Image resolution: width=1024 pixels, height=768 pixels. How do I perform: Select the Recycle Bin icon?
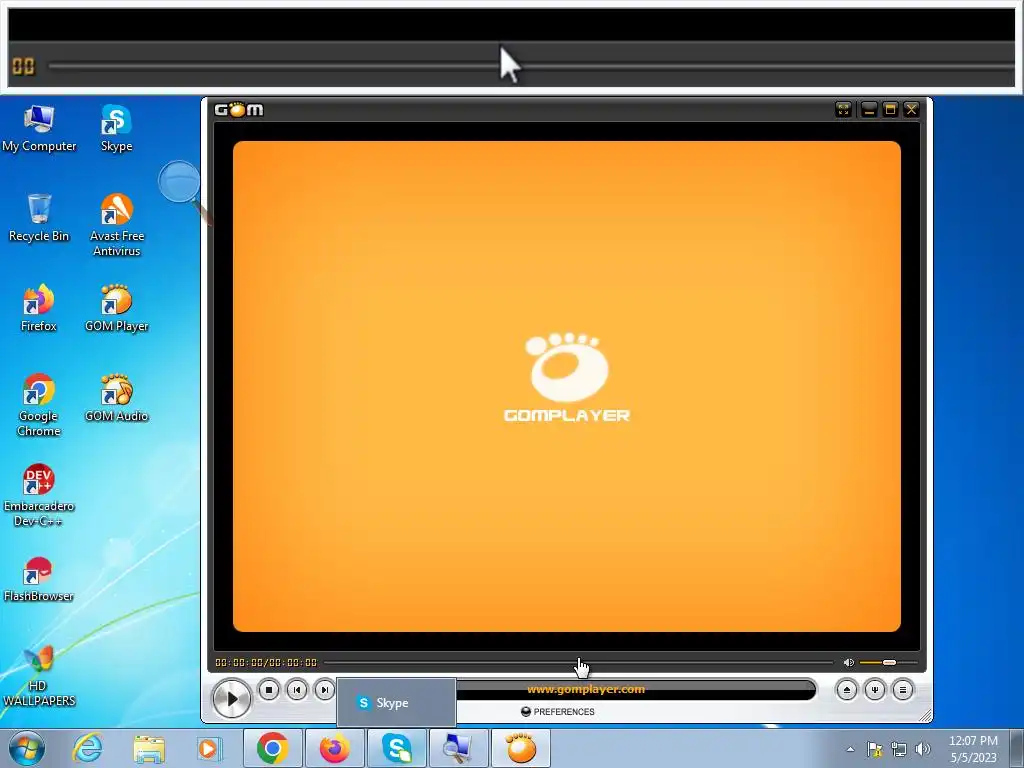click(39, 218)
